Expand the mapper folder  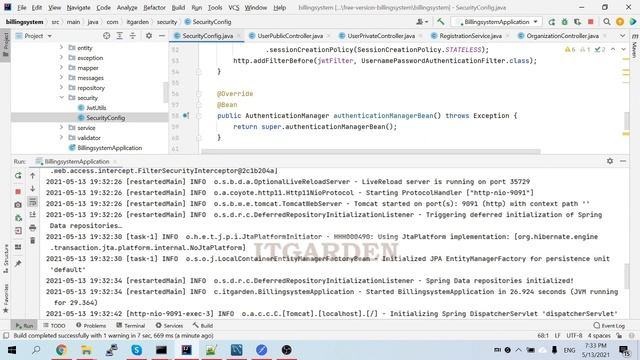pos(61,68)
